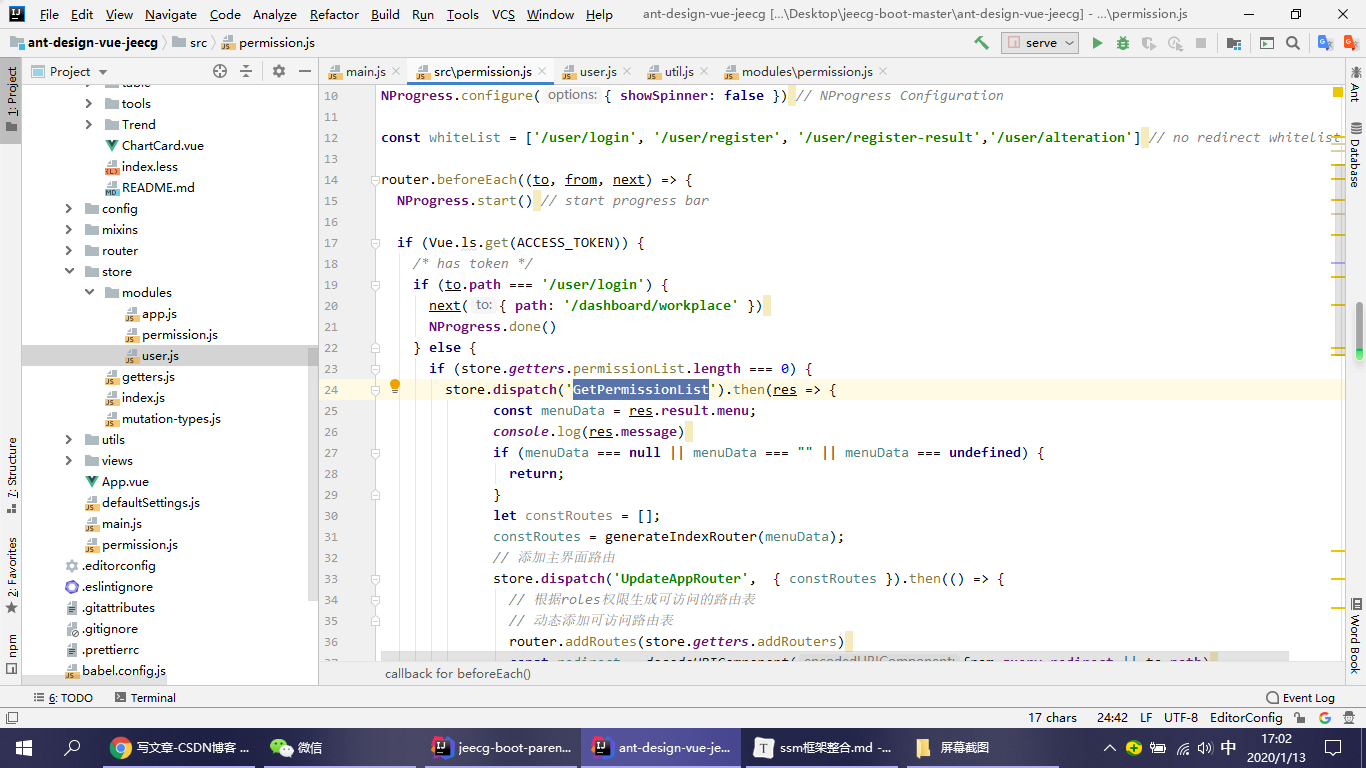Toggle tool window bars icon in status bar corner

point(11,717)
